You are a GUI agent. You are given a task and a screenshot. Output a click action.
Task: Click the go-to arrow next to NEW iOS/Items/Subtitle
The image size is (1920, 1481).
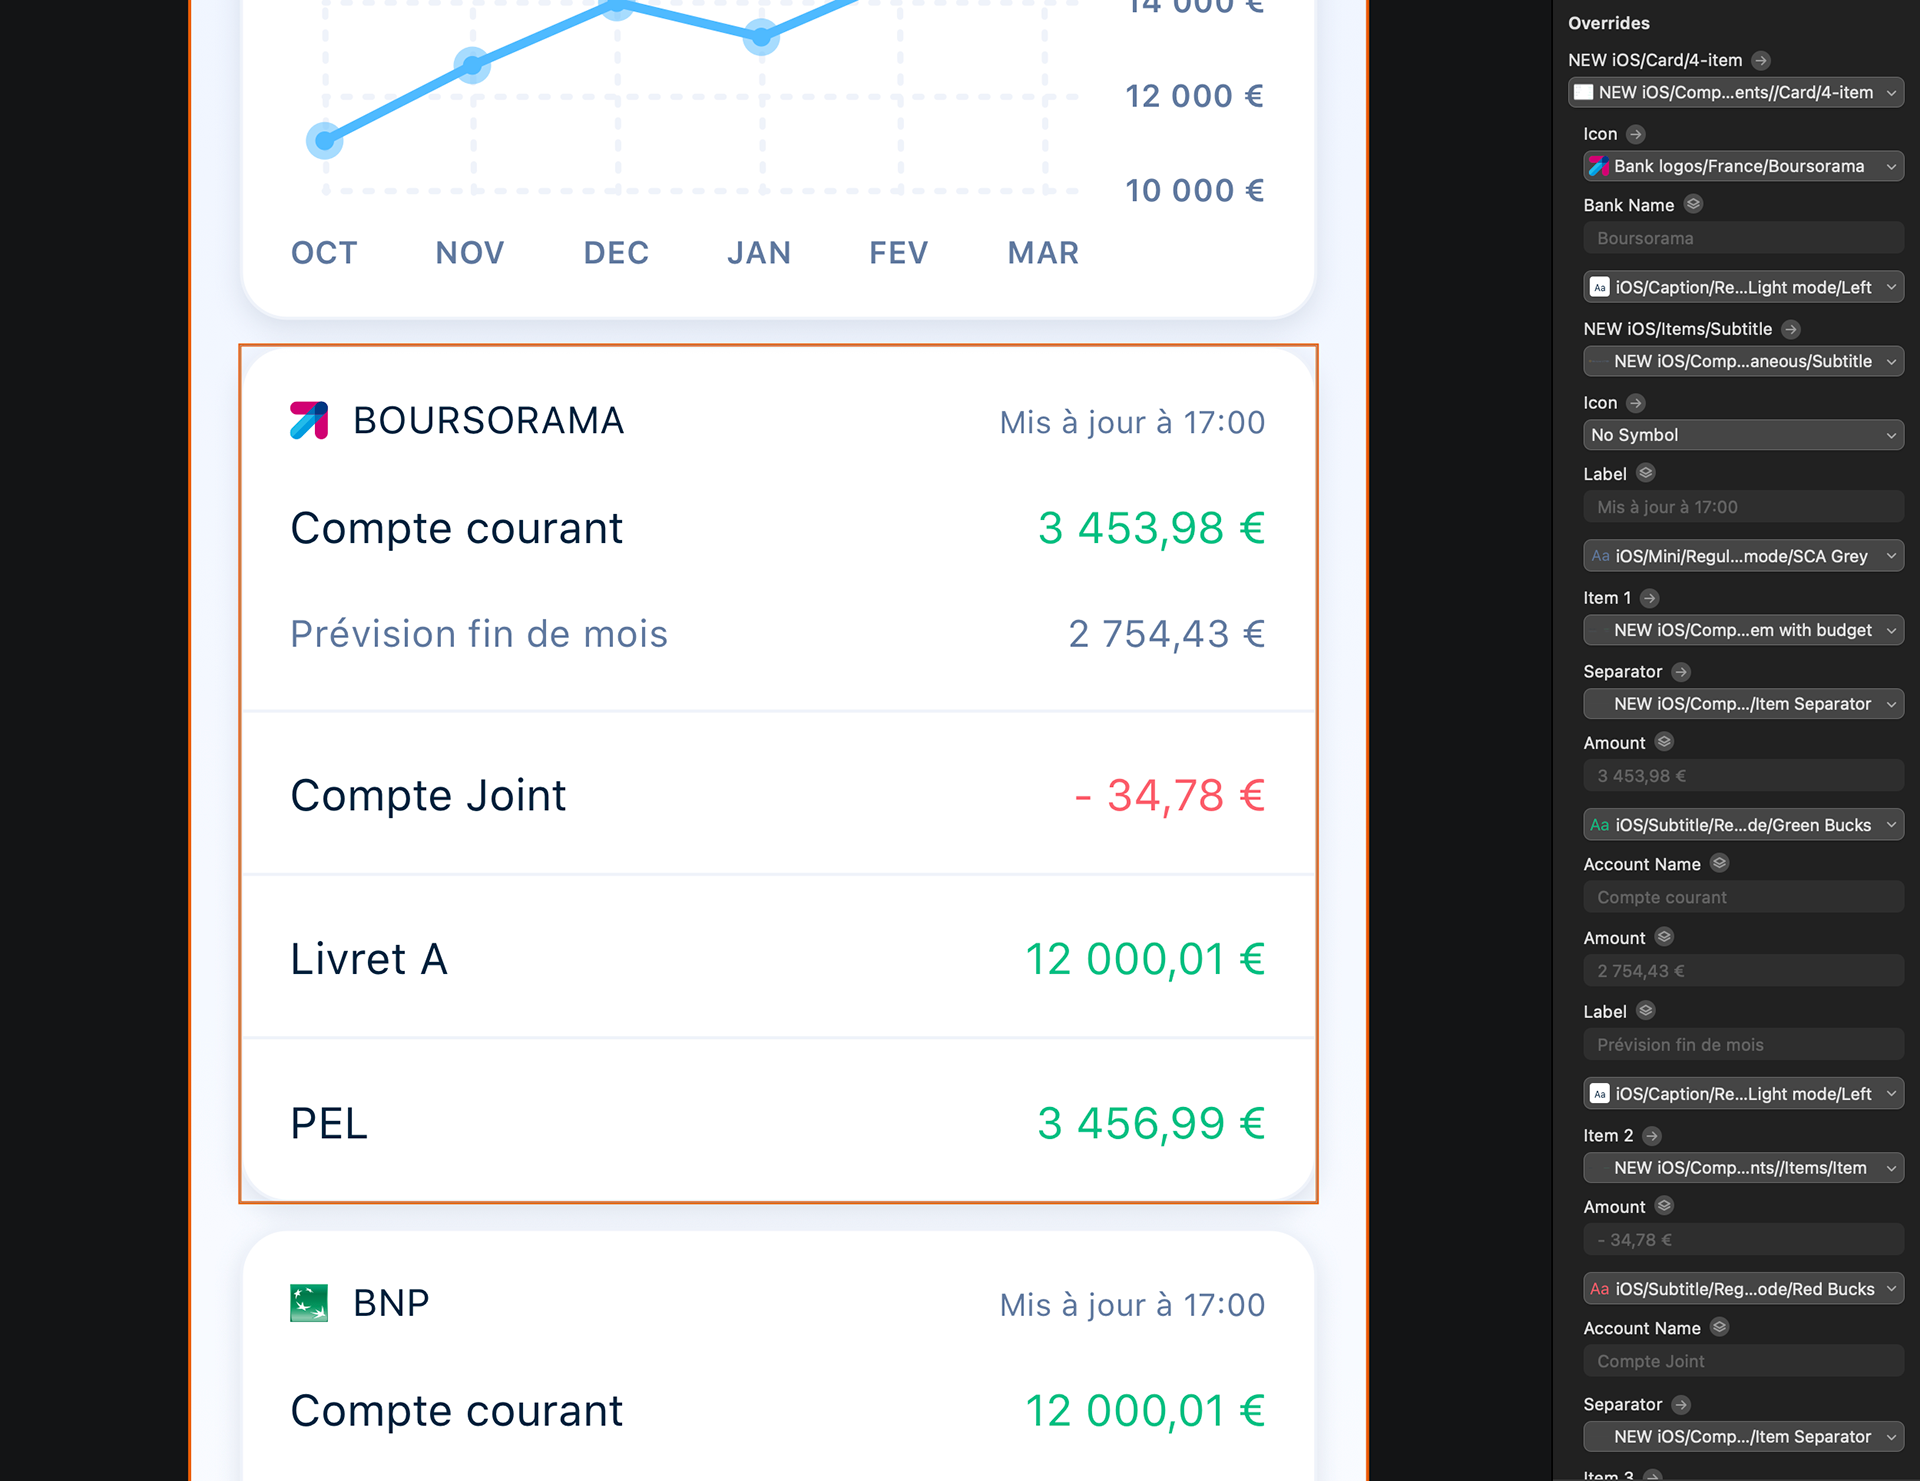click(1791, 329)
